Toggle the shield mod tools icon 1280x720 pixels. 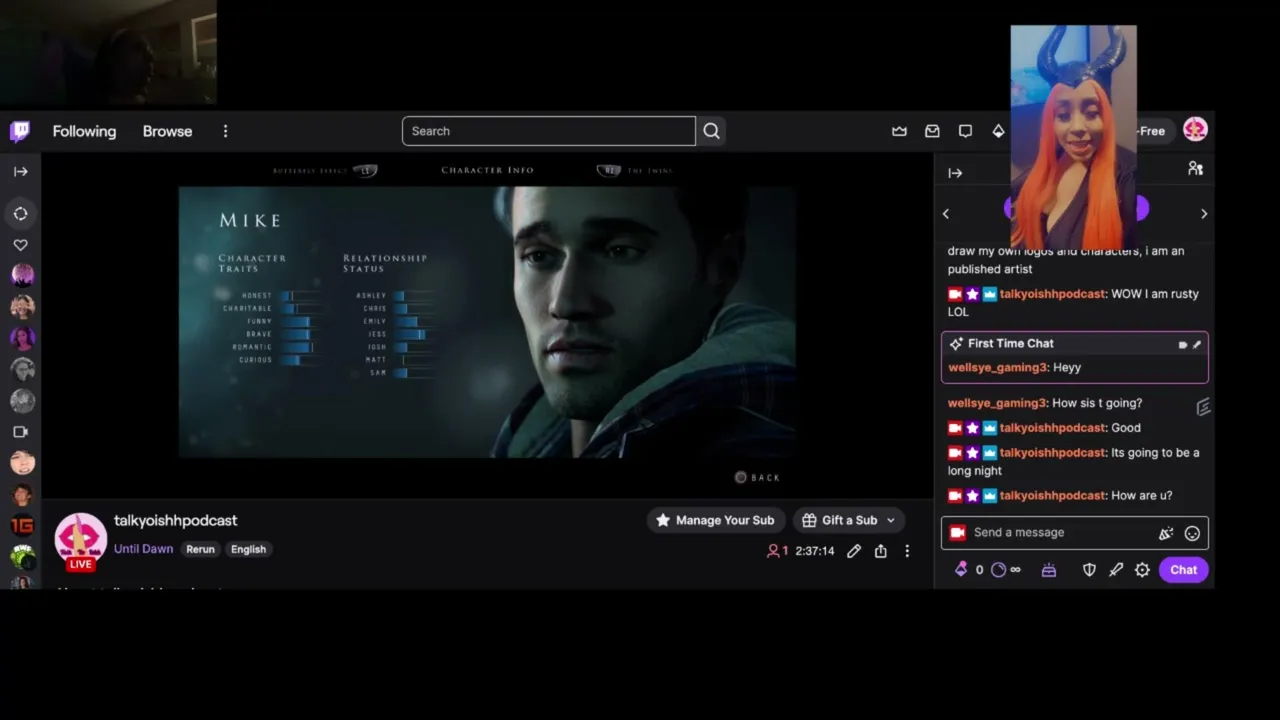(1089, 570)
